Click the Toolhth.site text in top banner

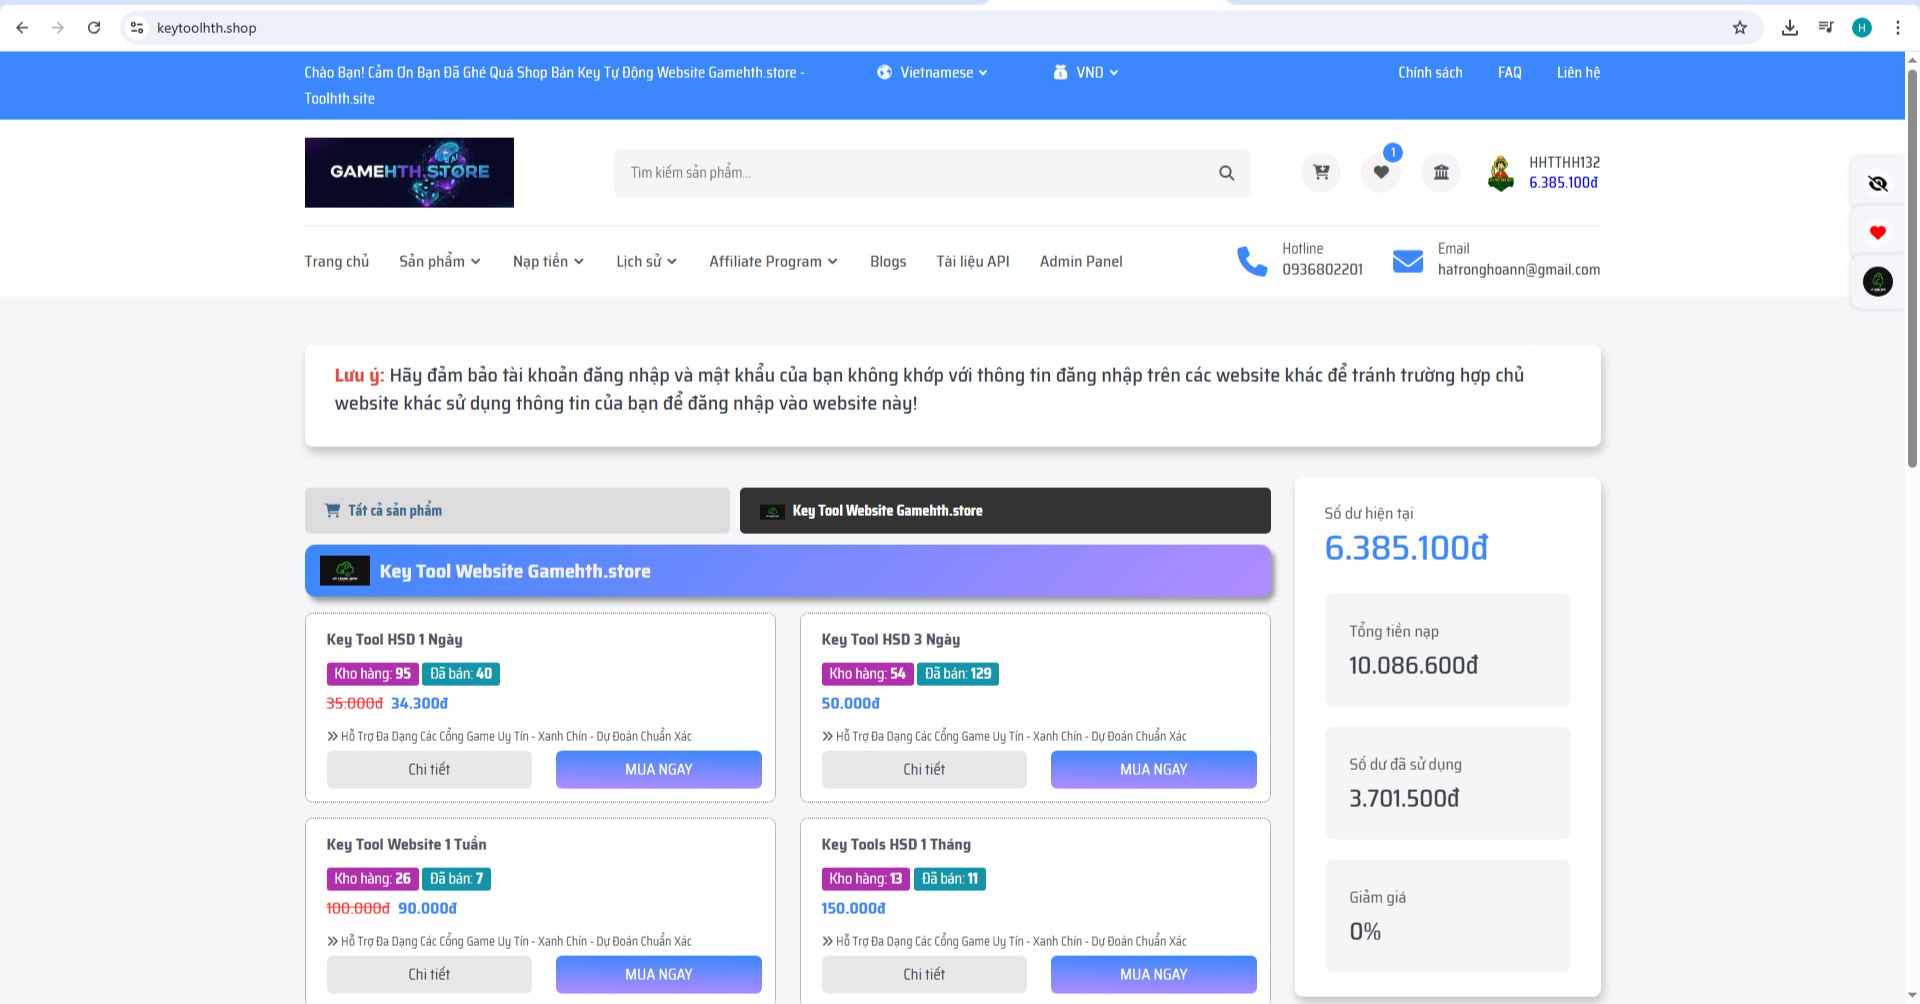coord(340,98)
